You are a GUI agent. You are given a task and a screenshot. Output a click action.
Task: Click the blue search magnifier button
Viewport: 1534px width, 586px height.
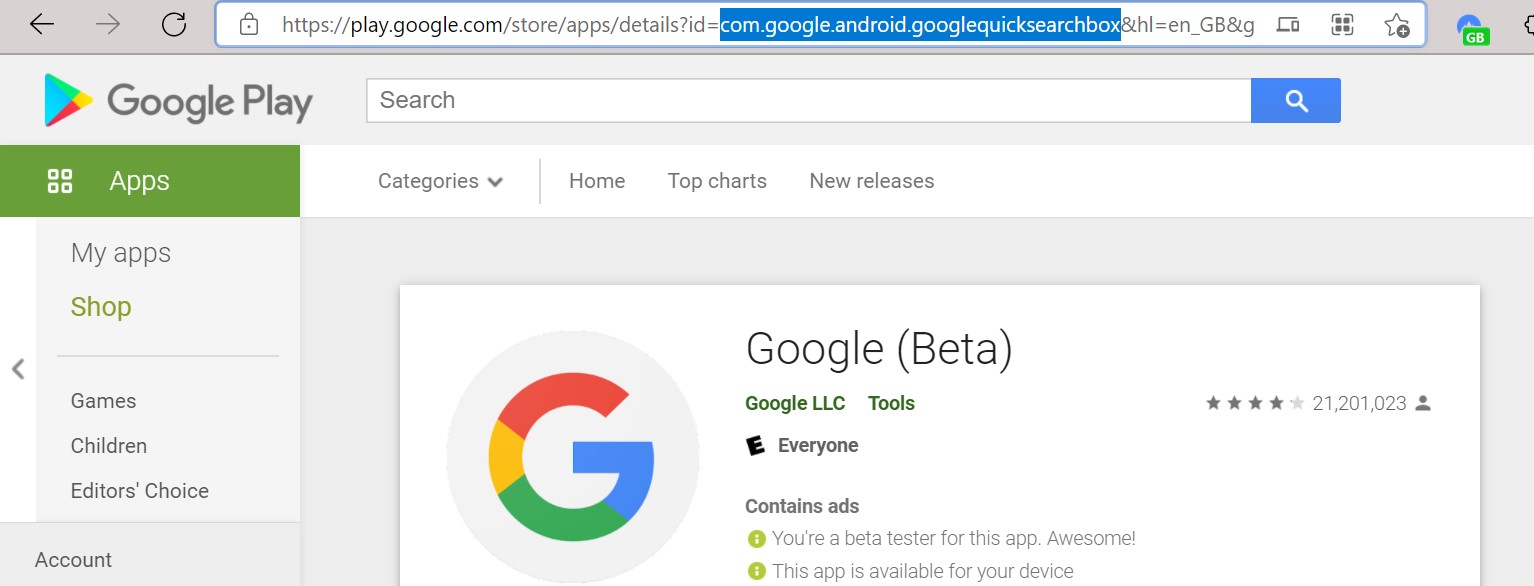pos(1295,100)
